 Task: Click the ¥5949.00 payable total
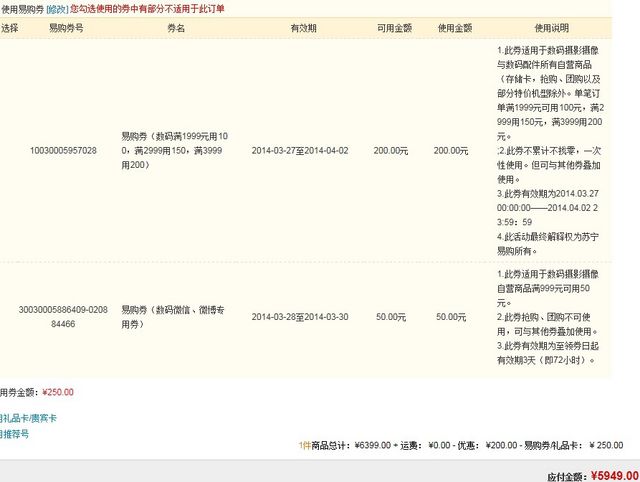(614, 475)
